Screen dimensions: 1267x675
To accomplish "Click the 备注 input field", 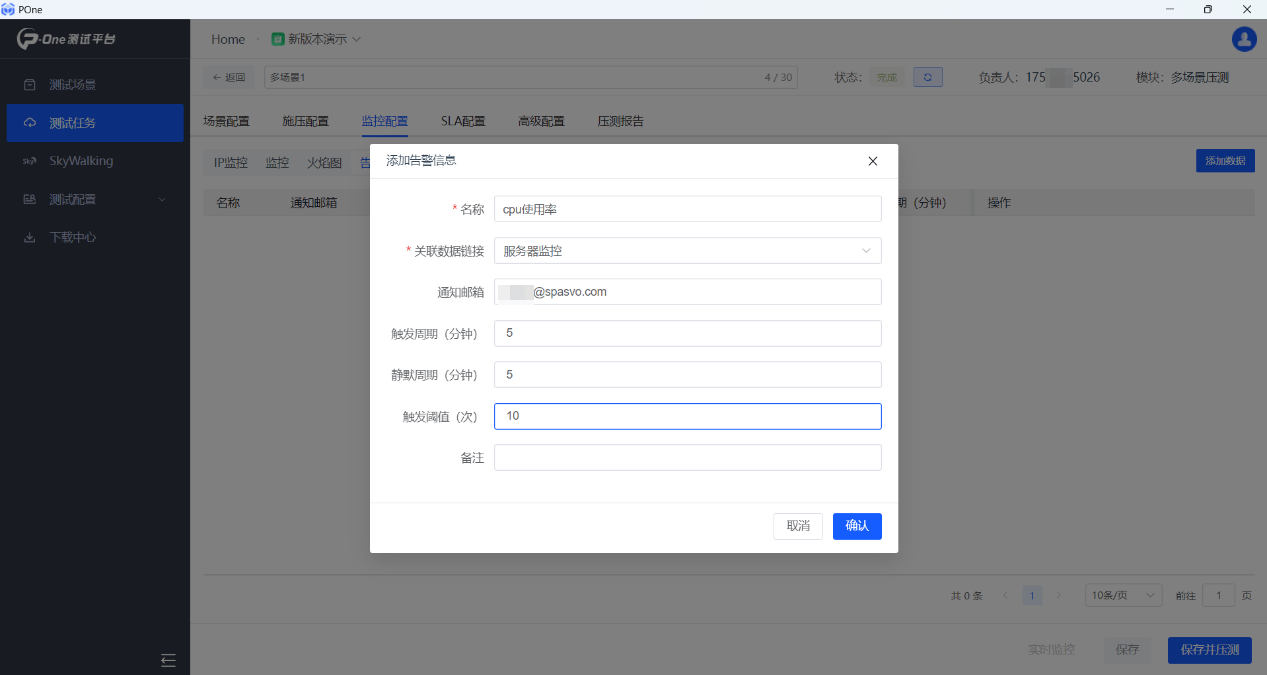I will (x=687, y=457).
